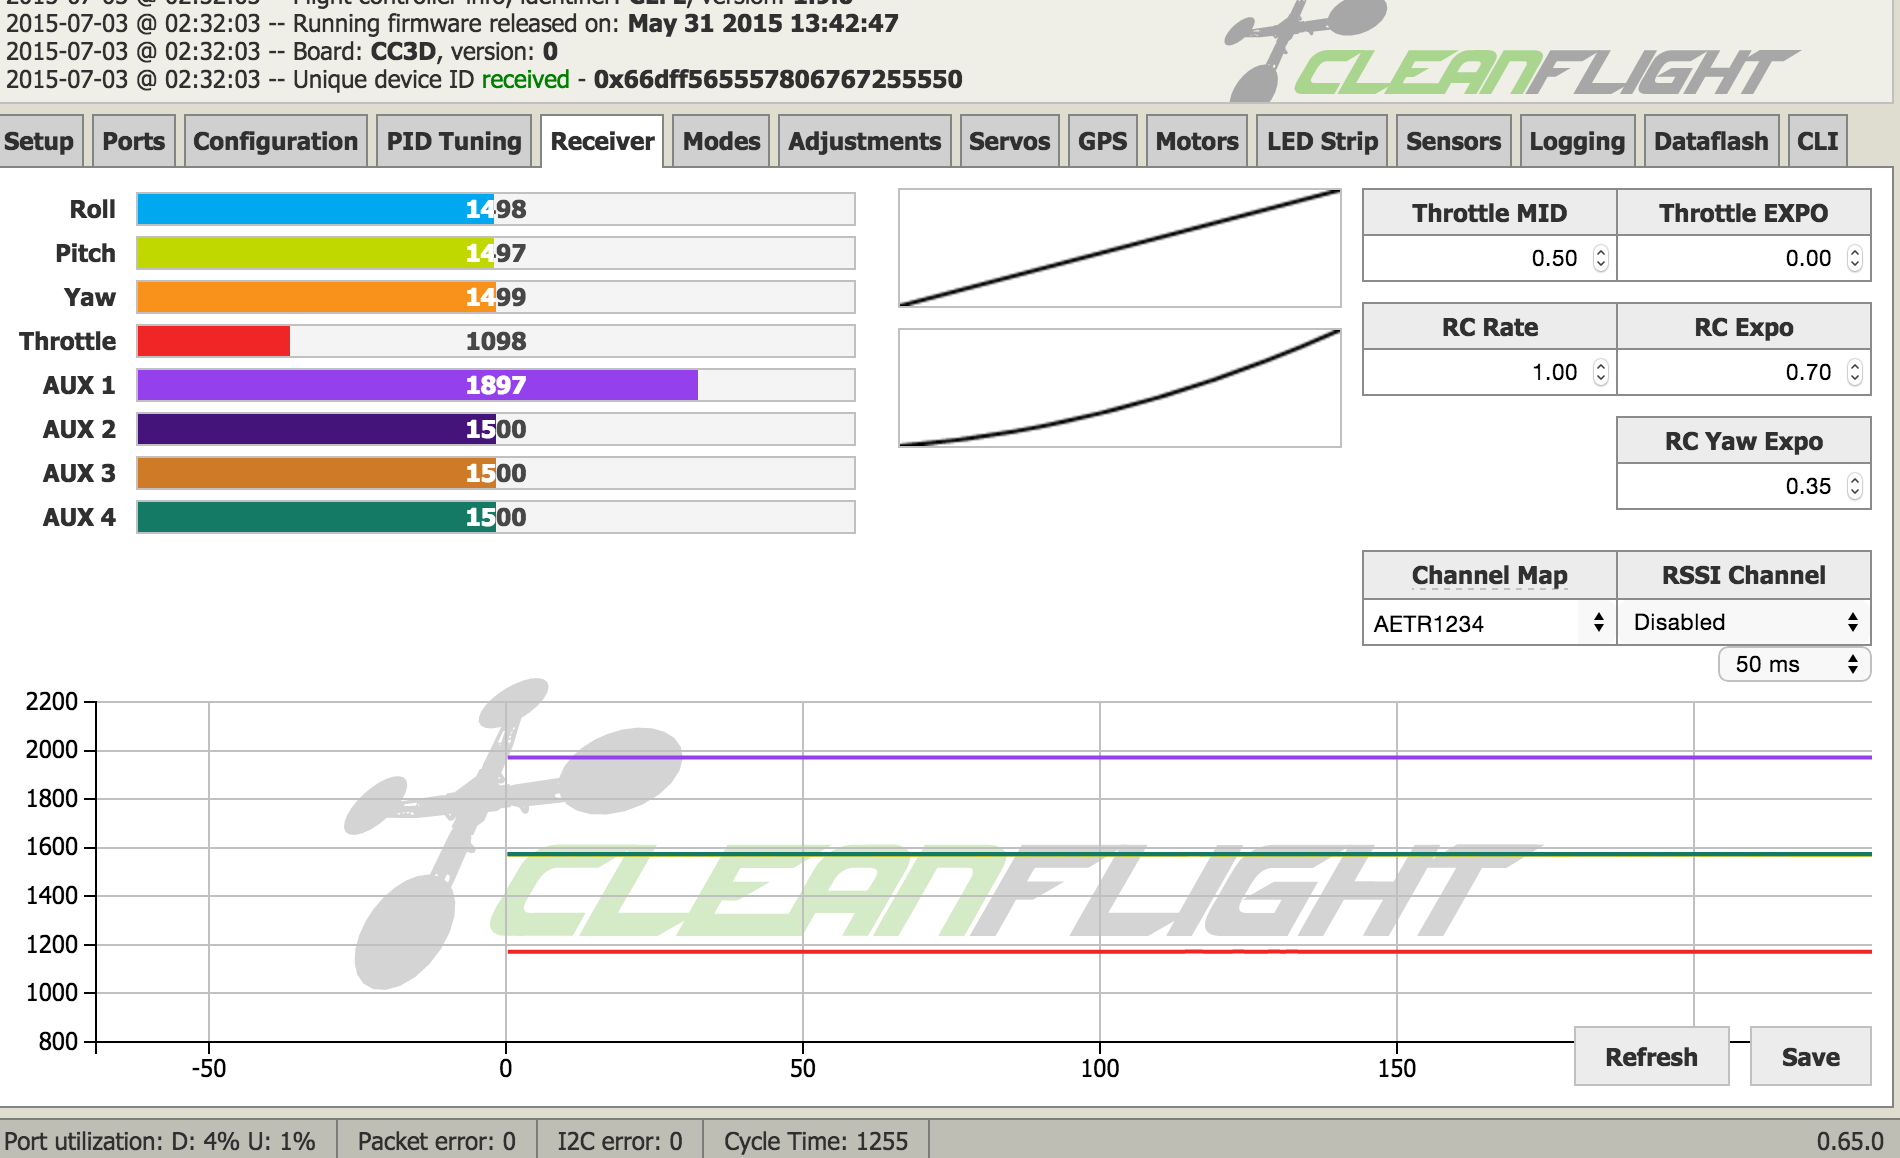
Task: Click the RSSI Channel header label
Action: click(x=1743, y=575)
